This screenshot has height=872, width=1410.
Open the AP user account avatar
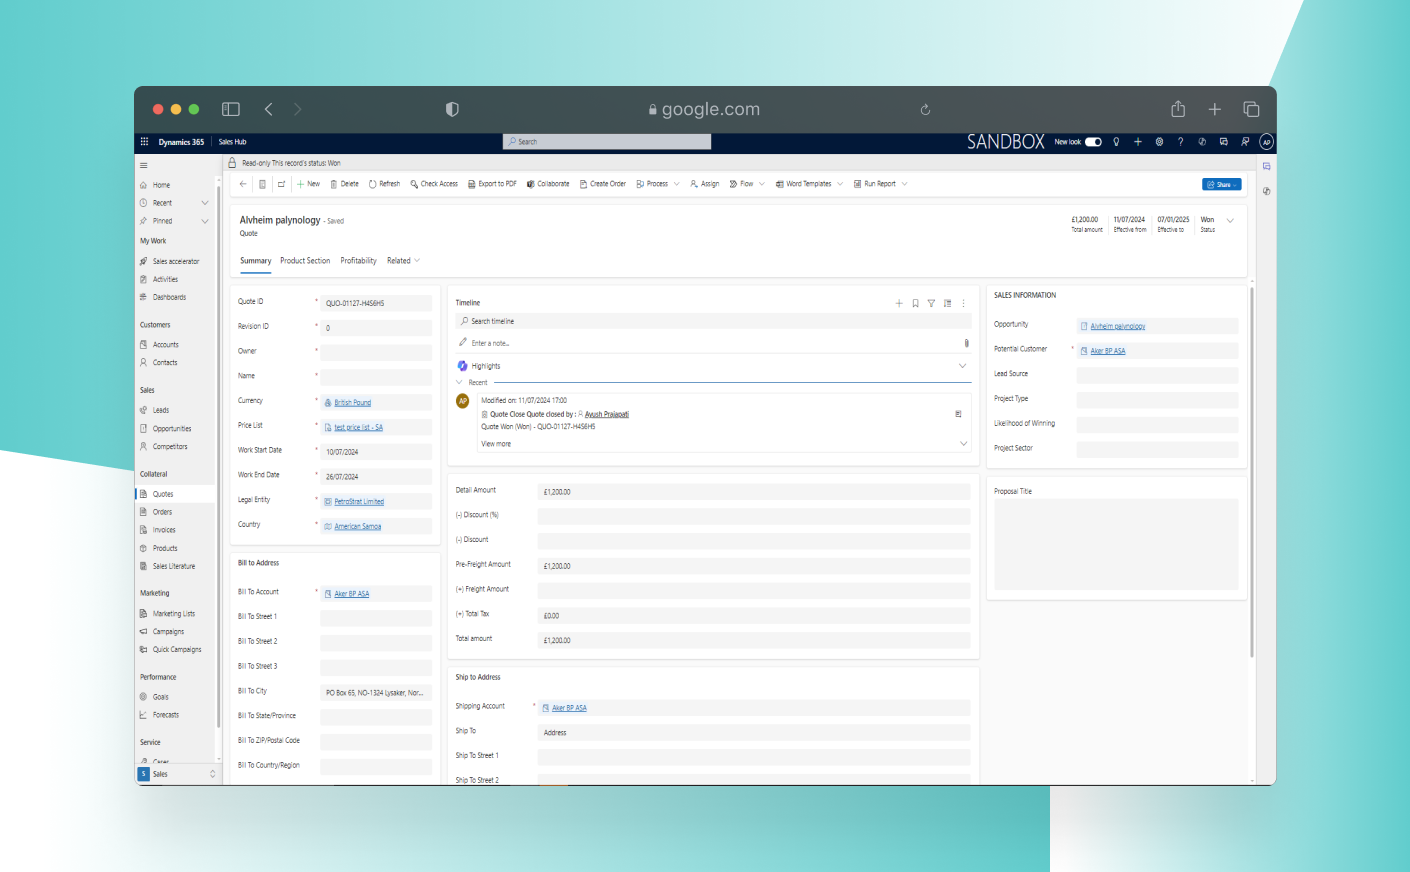click(1267, 141)
